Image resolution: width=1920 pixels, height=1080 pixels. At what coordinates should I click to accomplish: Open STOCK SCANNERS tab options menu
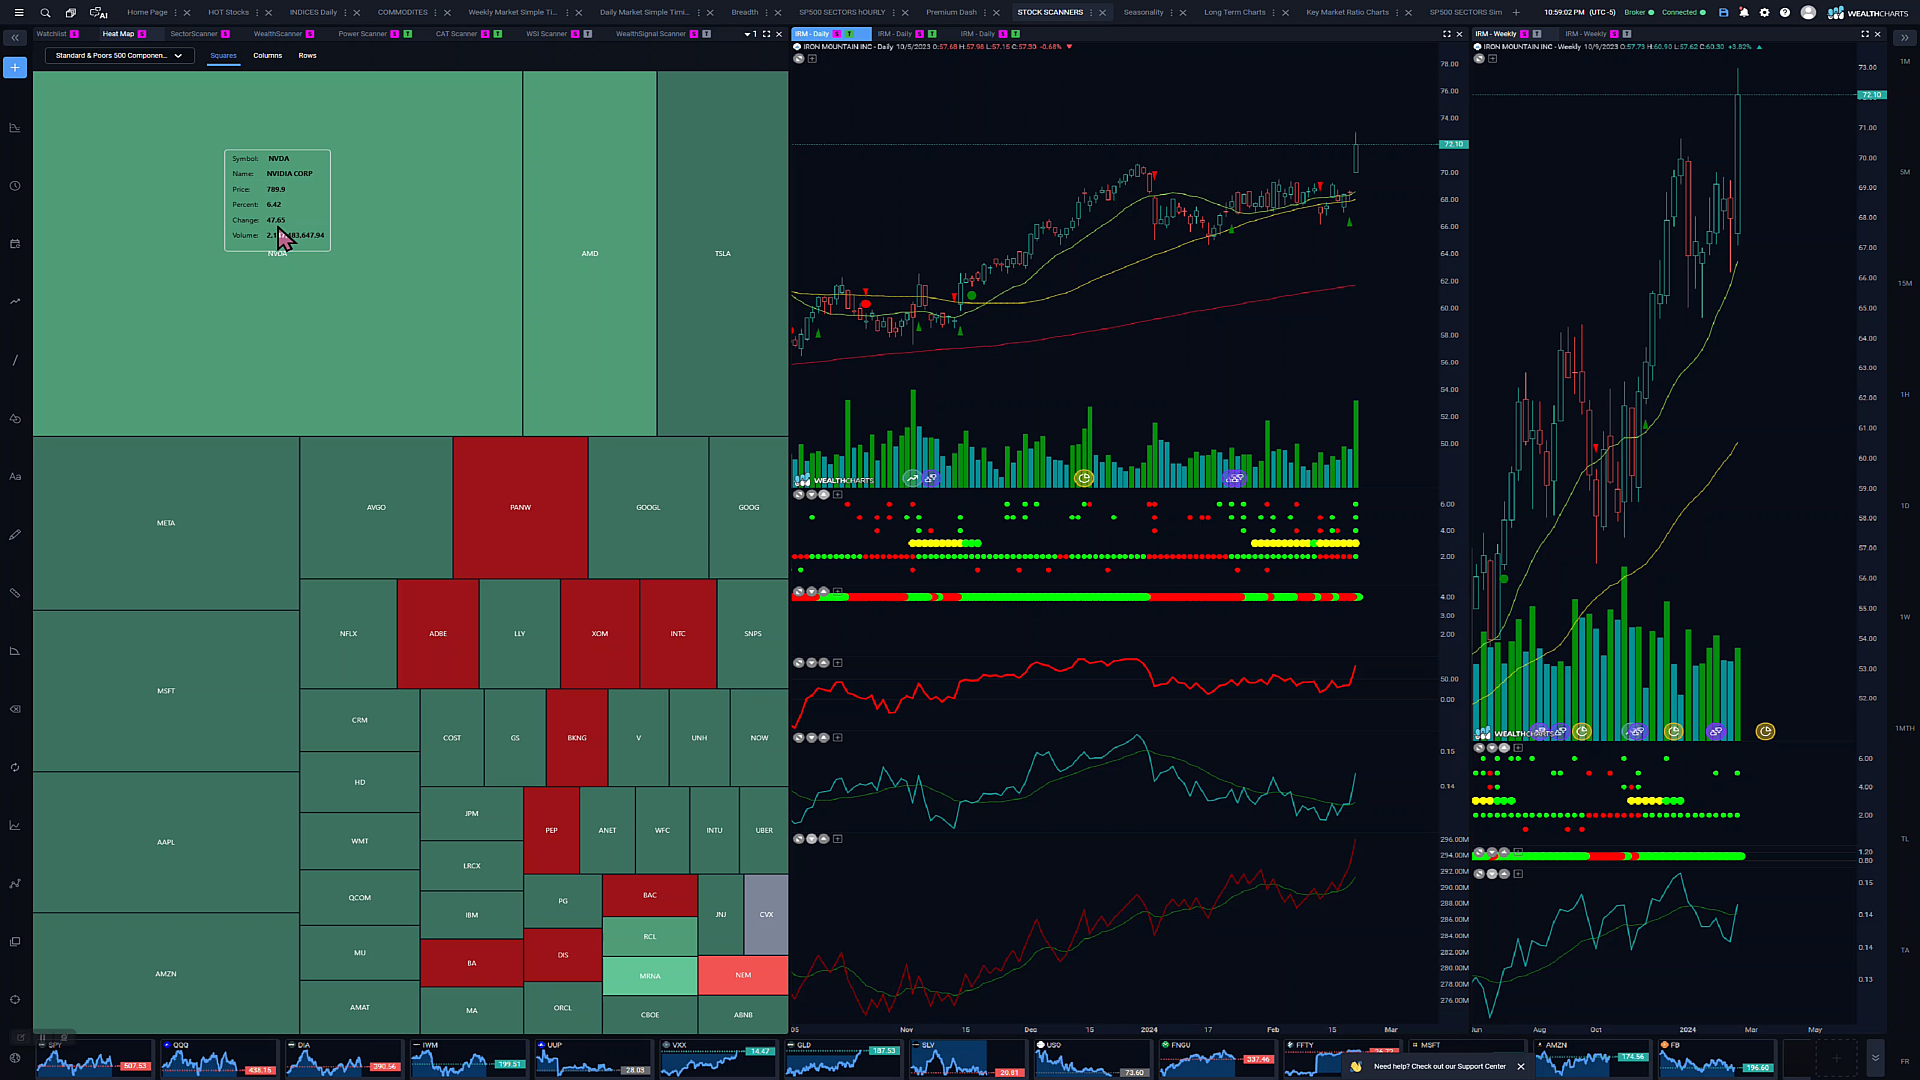[1091, 13]
